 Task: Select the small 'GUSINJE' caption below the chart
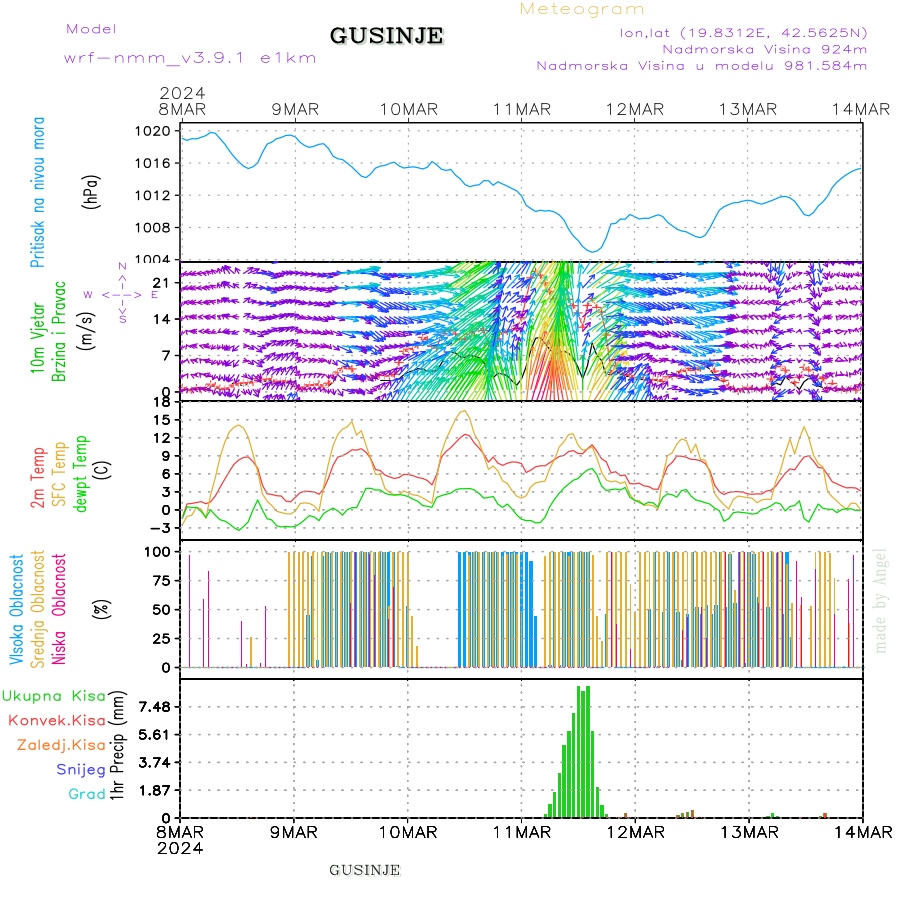point(364,870)
